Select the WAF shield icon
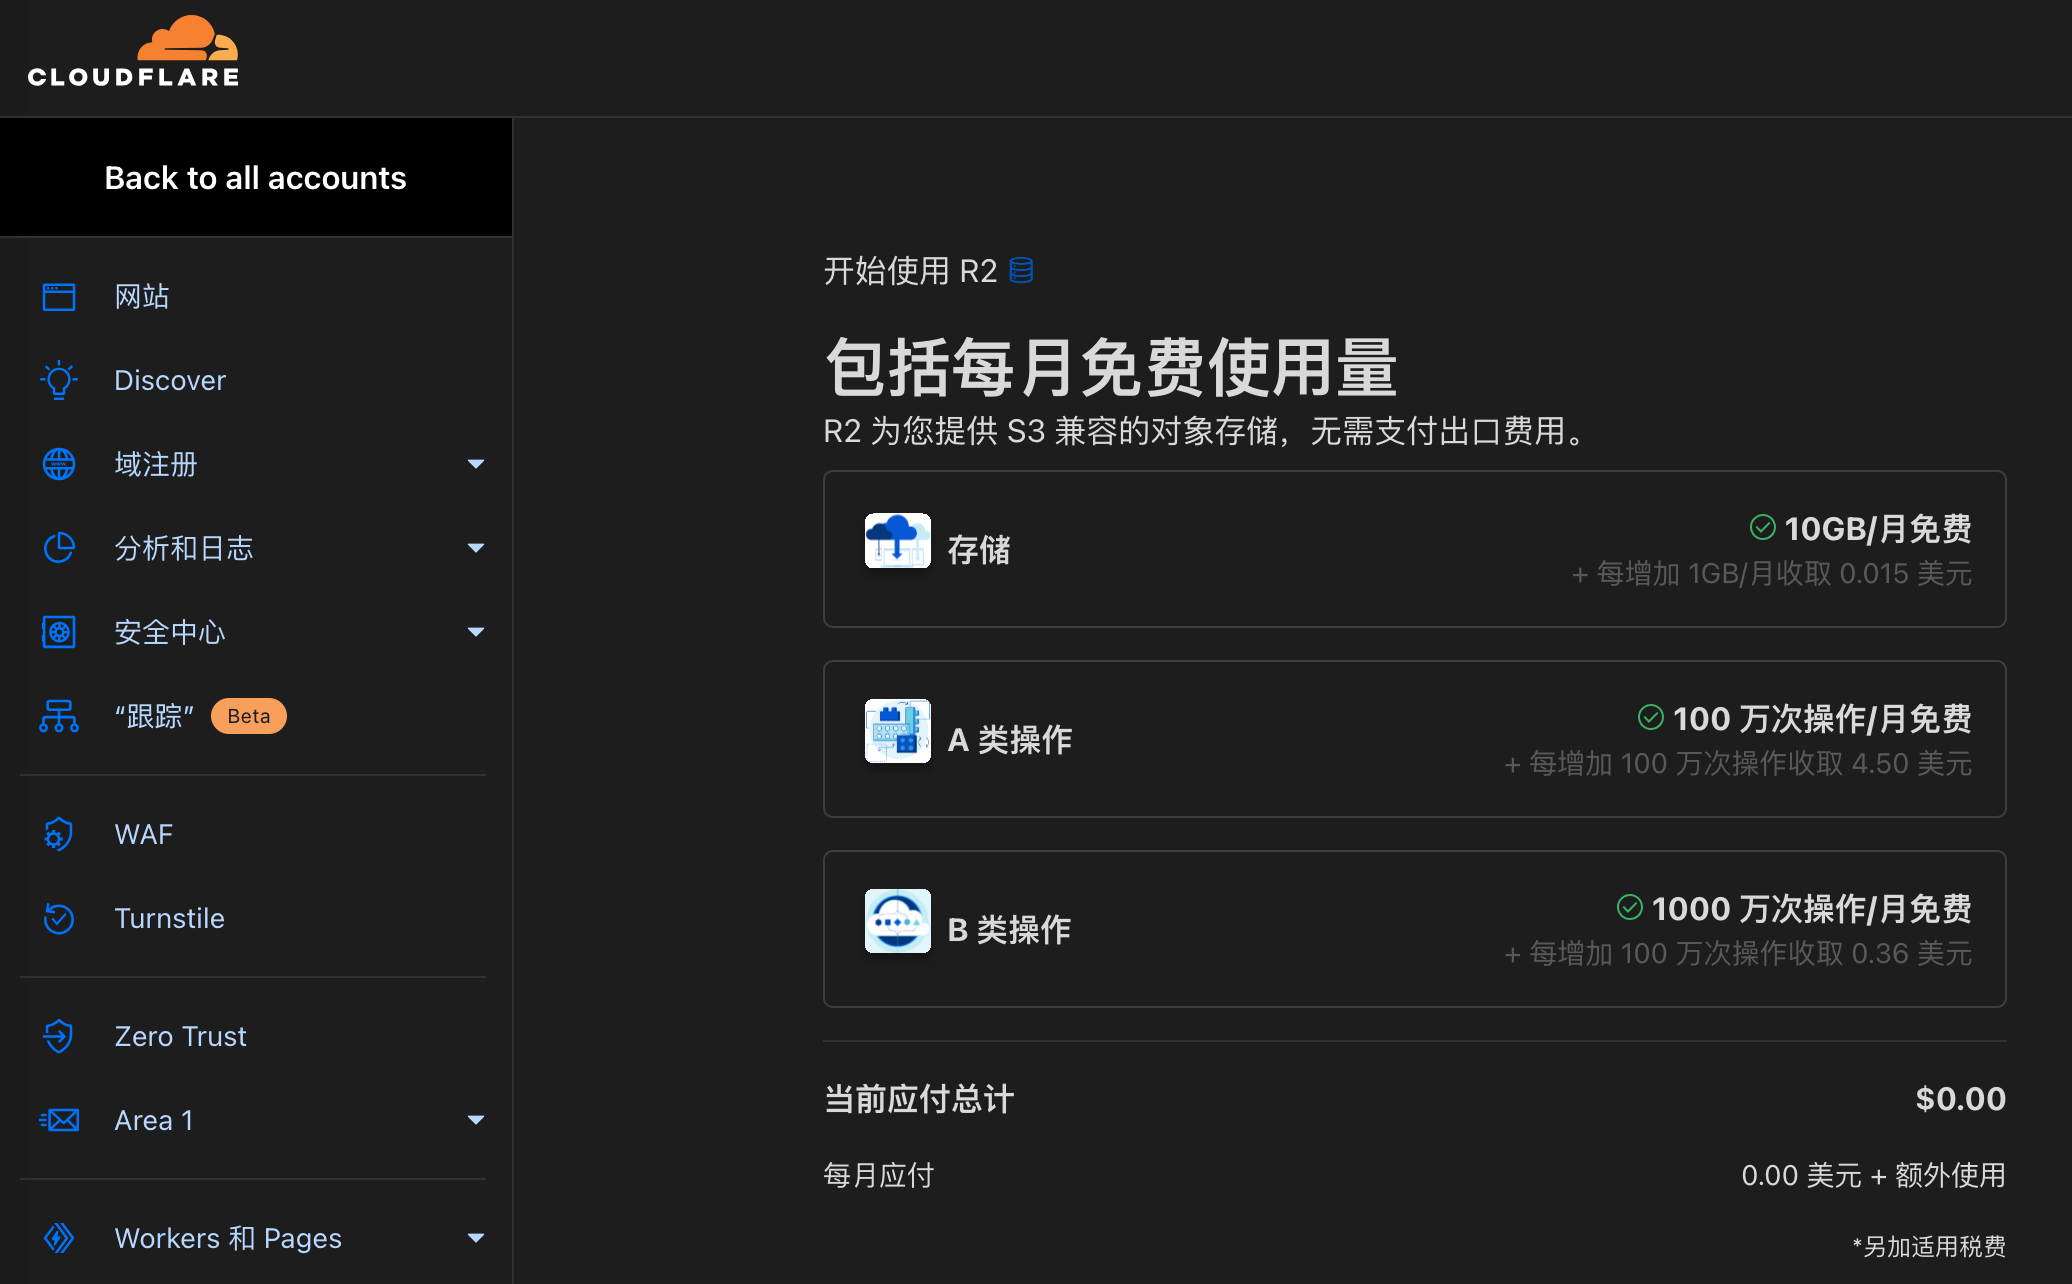 pos(58,834)
